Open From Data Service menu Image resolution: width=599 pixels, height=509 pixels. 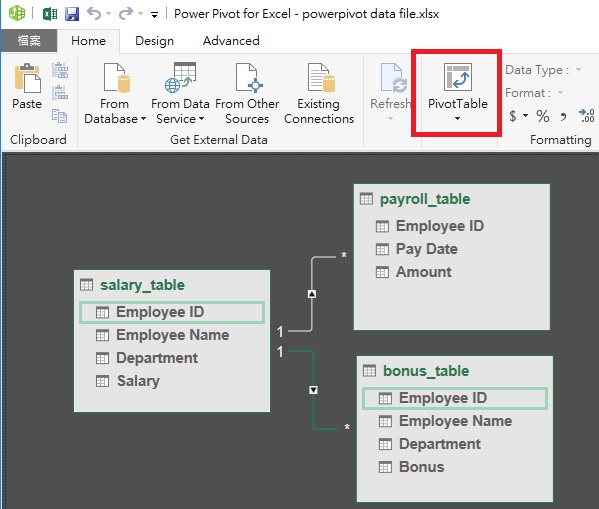click(180, 94)
